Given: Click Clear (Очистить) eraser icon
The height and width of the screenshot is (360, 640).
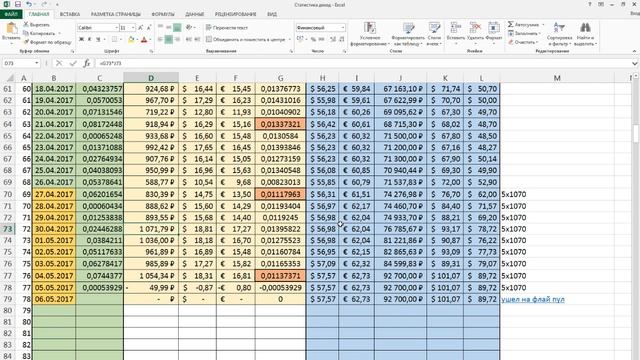Looking at the screenshot, I should [x=511, y=42].
